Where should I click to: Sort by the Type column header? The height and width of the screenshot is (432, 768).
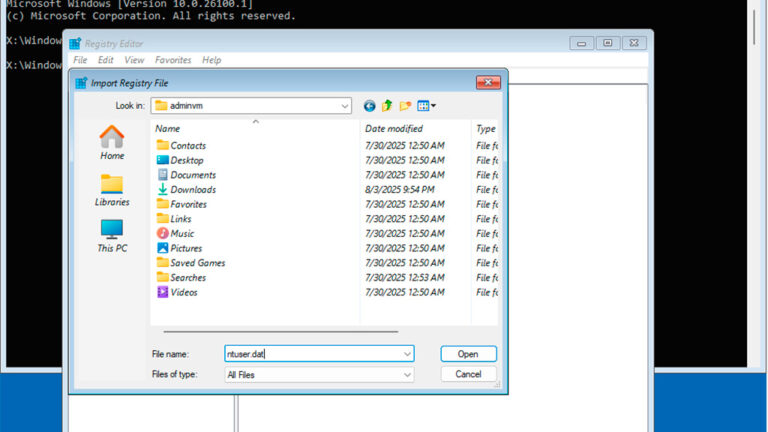[x=485, y=128]
